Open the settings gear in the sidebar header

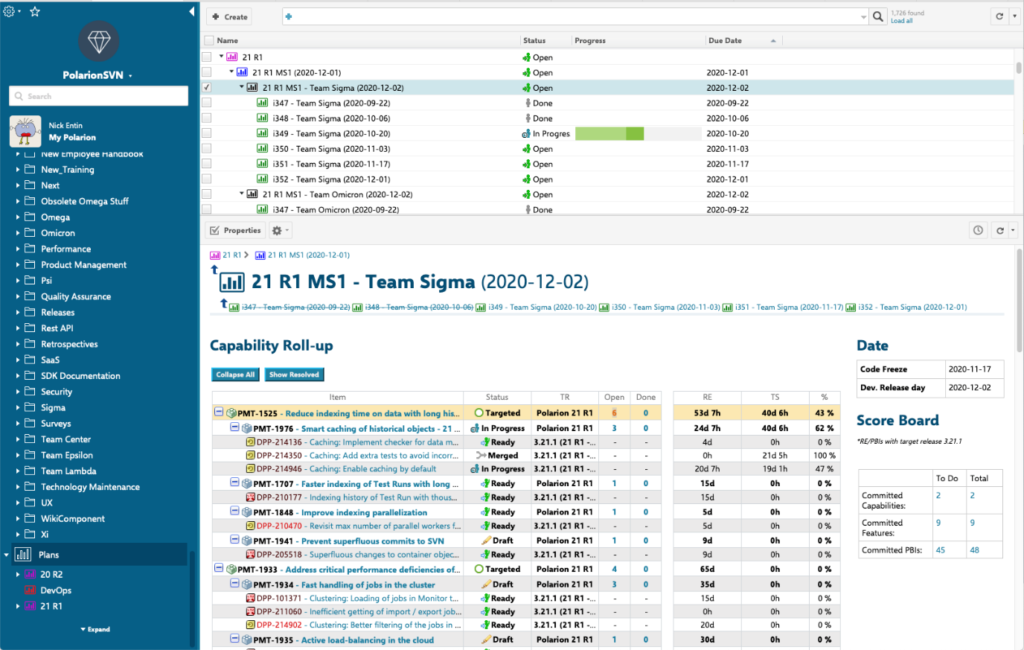pyautogui.click(x=9, y=11)
